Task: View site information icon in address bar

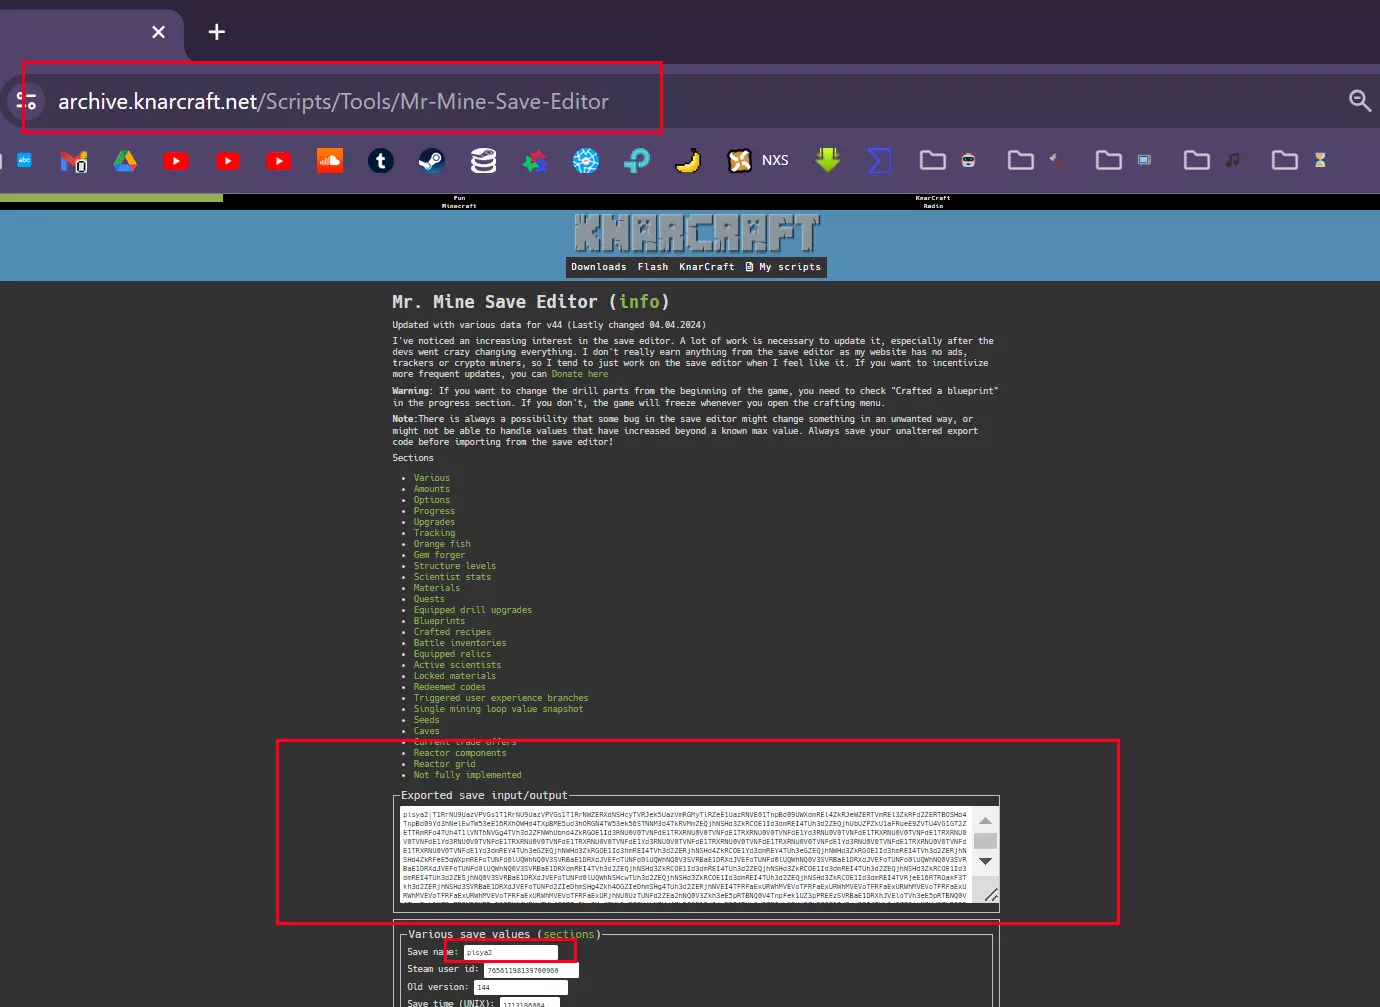Action: 27,101
